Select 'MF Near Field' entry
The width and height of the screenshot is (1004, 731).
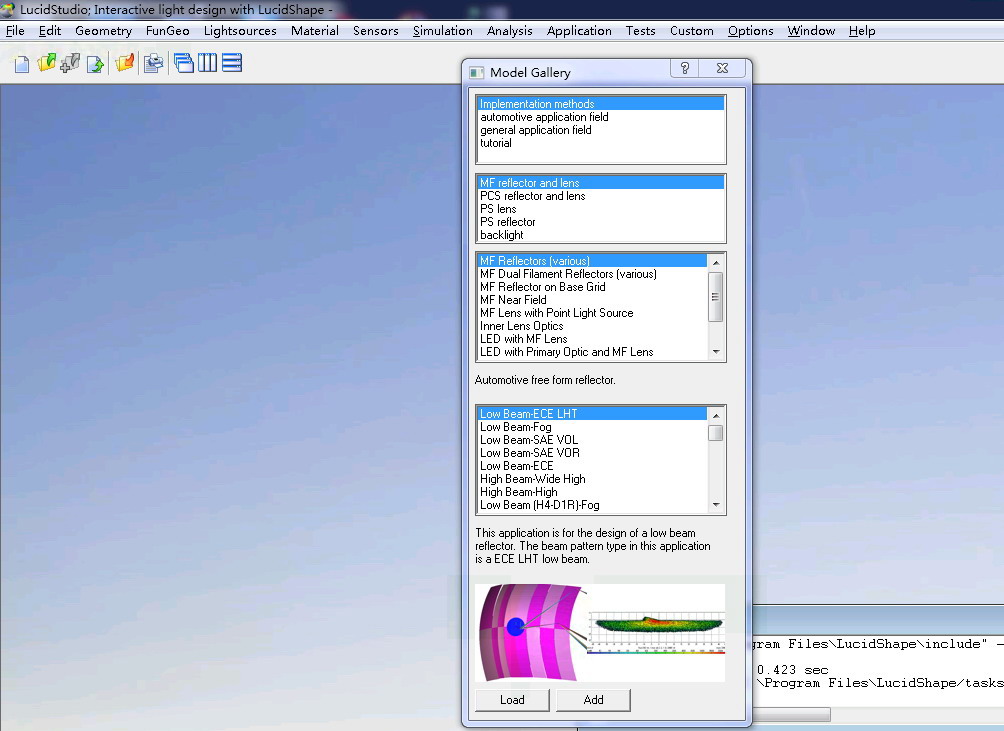pos(592,300)
